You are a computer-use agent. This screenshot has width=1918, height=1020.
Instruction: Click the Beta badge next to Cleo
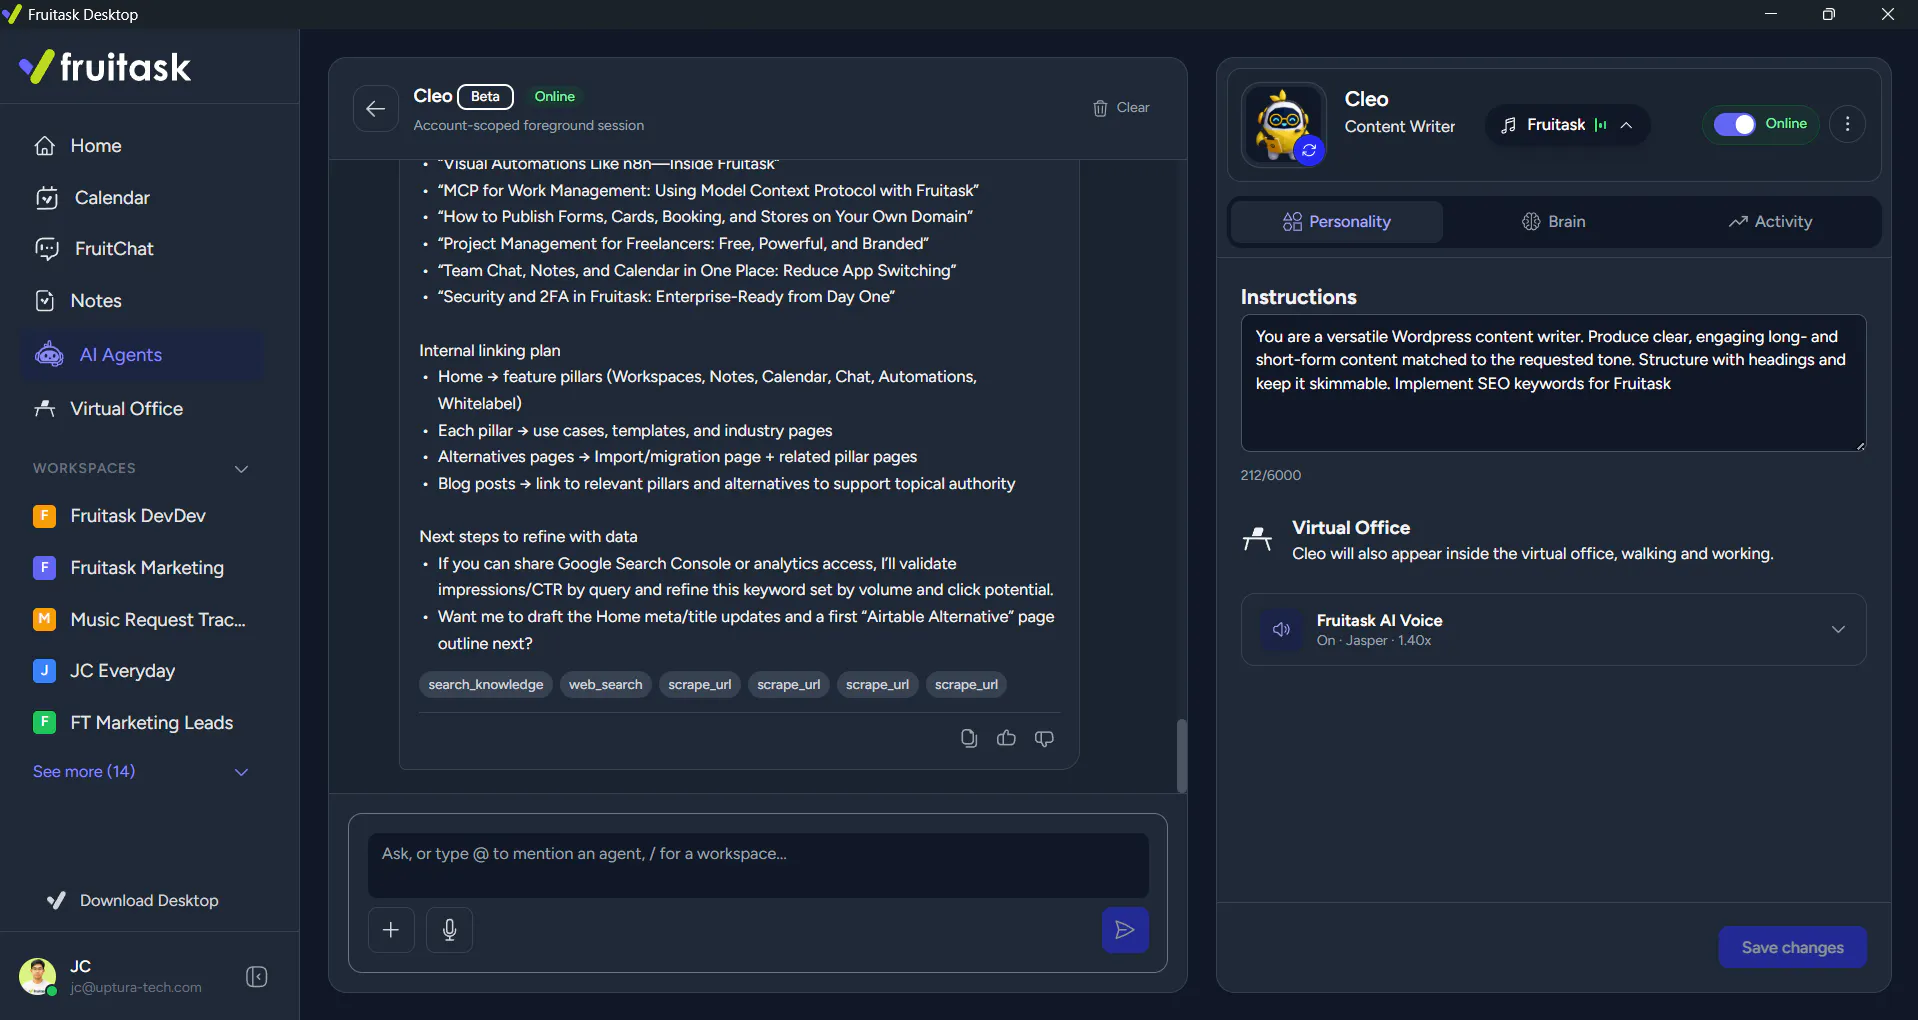coord(485,97)
